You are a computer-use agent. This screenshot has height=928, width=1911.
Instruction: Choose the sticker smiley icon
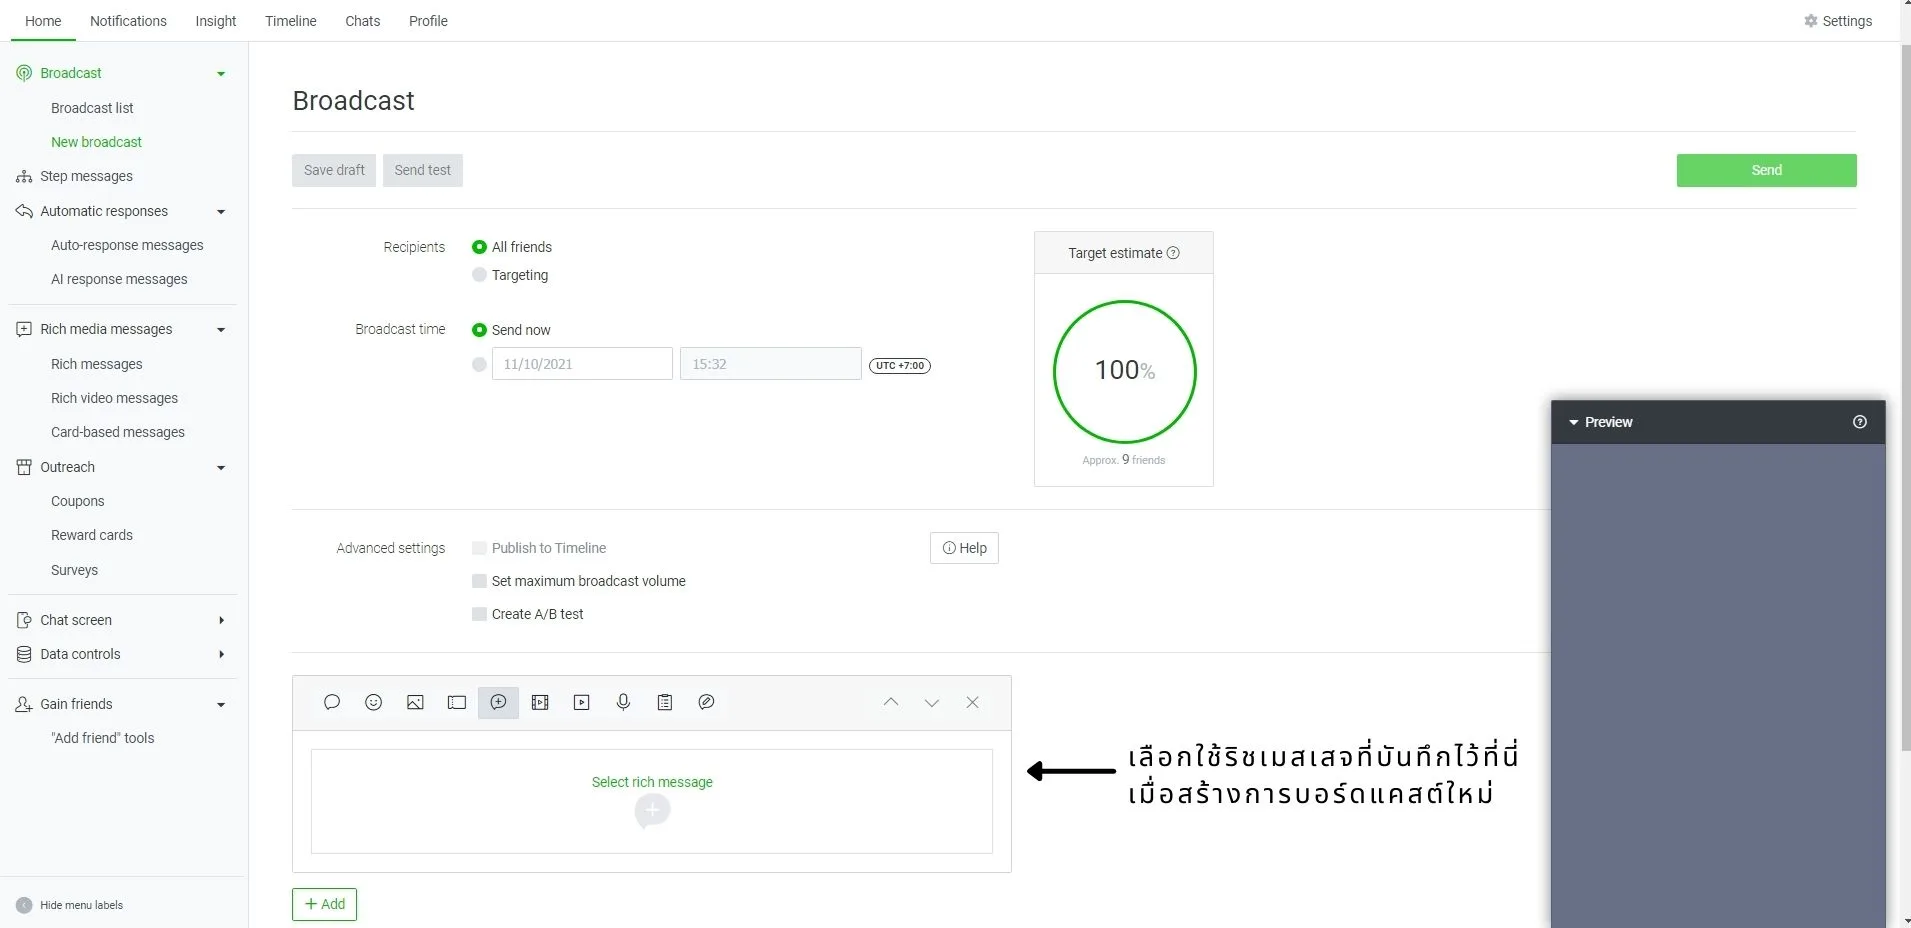click(374, 703)
